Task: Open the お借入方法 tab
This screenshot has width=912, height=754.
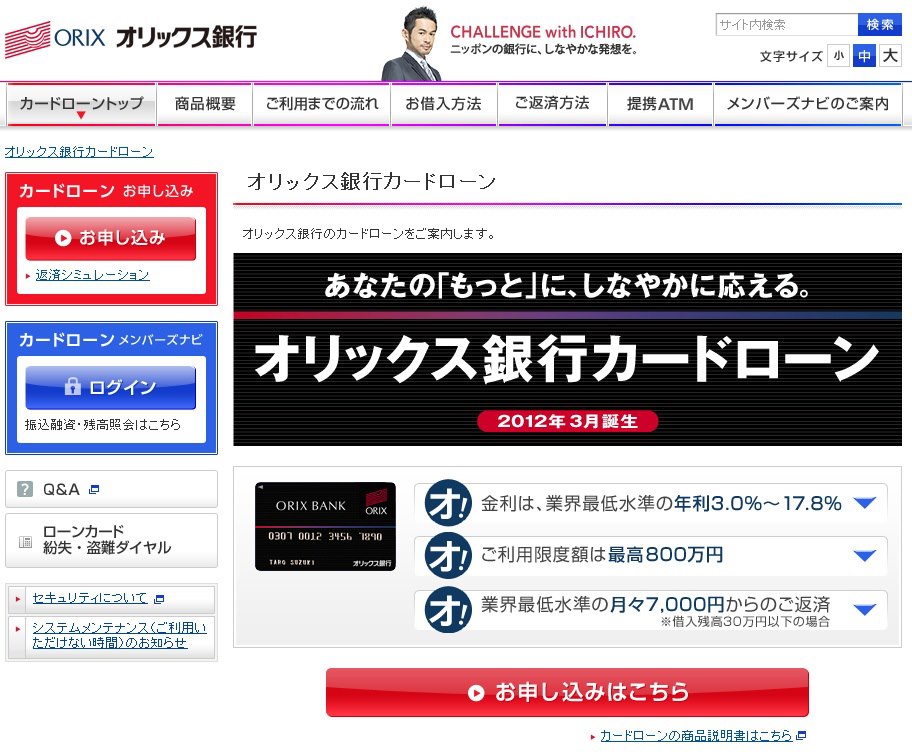Action: click(x=444, y=104)
